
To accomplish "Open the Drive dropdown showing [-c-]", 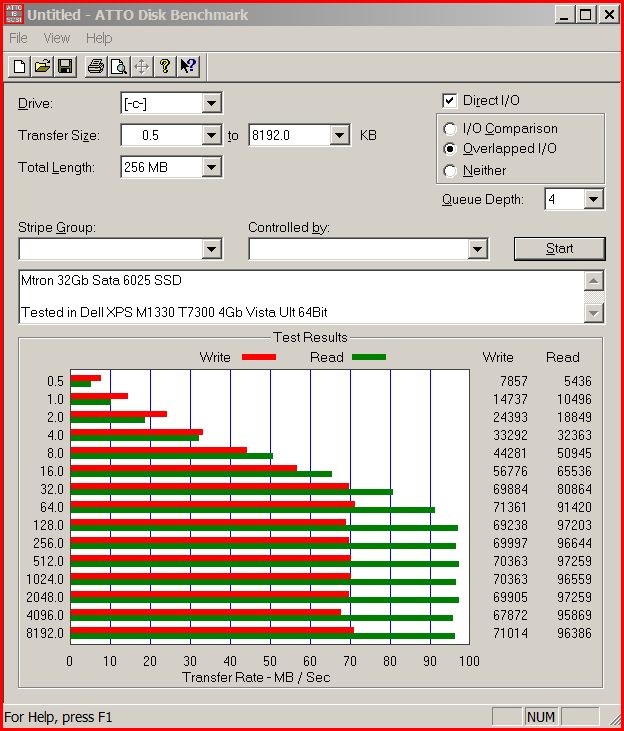I will tap(211, 103).
